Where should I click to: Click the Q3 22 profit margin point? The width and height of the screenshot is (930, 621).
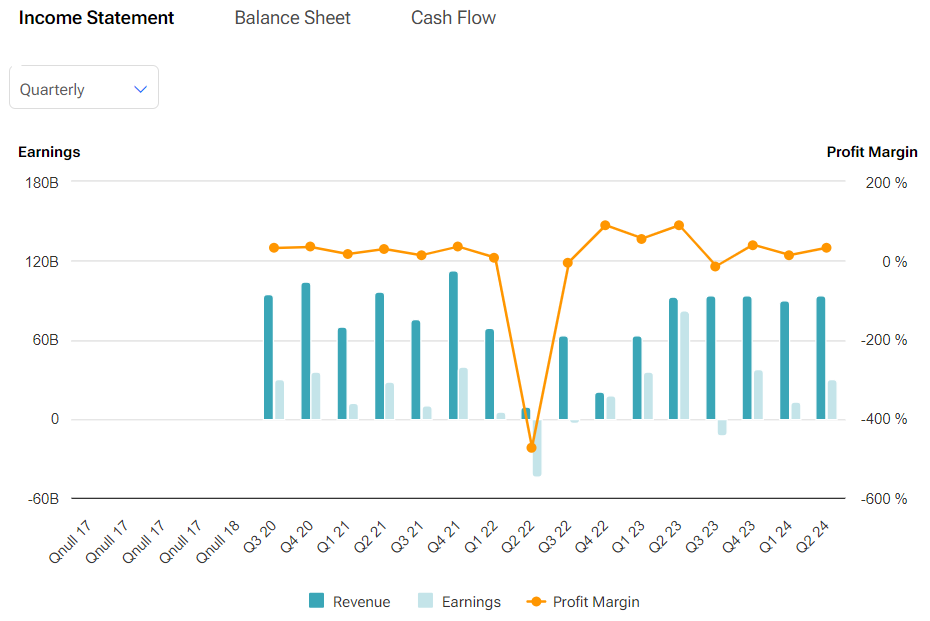click(568, 263)
